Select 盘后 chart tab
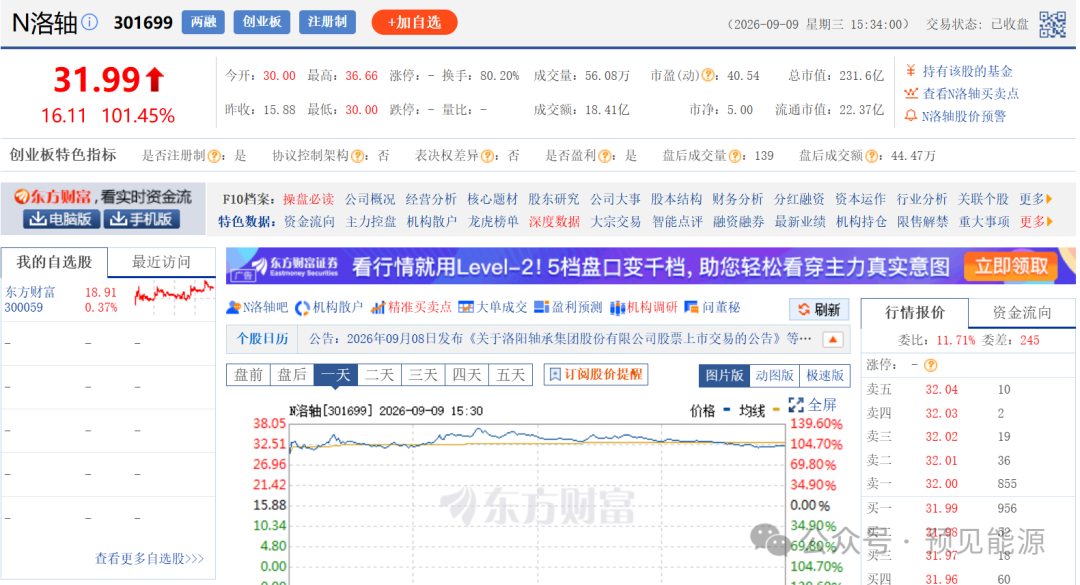This screenshot has height=585, width=1080. tap(292, 375)
